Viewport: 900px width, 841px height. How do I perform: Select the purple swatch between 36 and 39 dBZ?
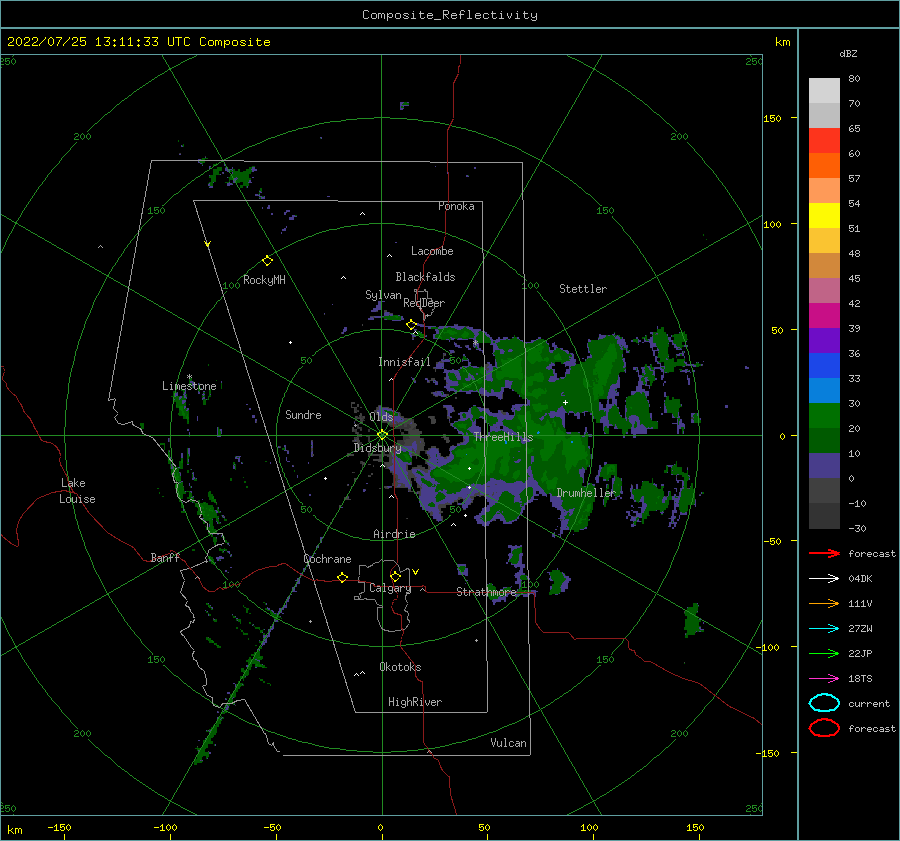click(824, 340)
